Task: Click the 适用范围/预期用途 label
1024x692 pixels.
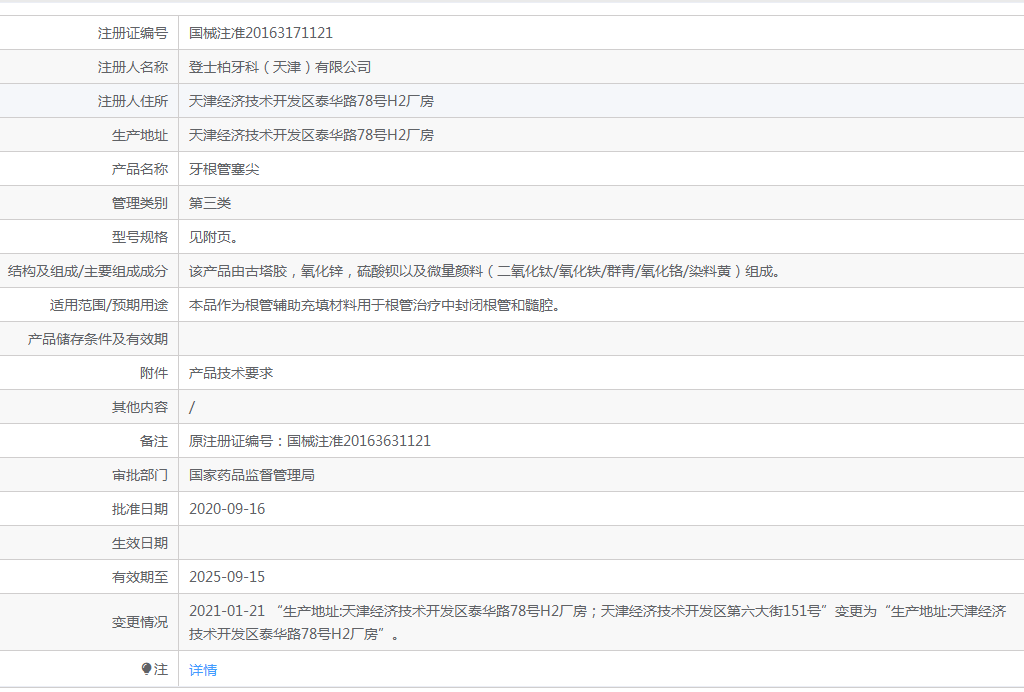Action: [108, 305]
